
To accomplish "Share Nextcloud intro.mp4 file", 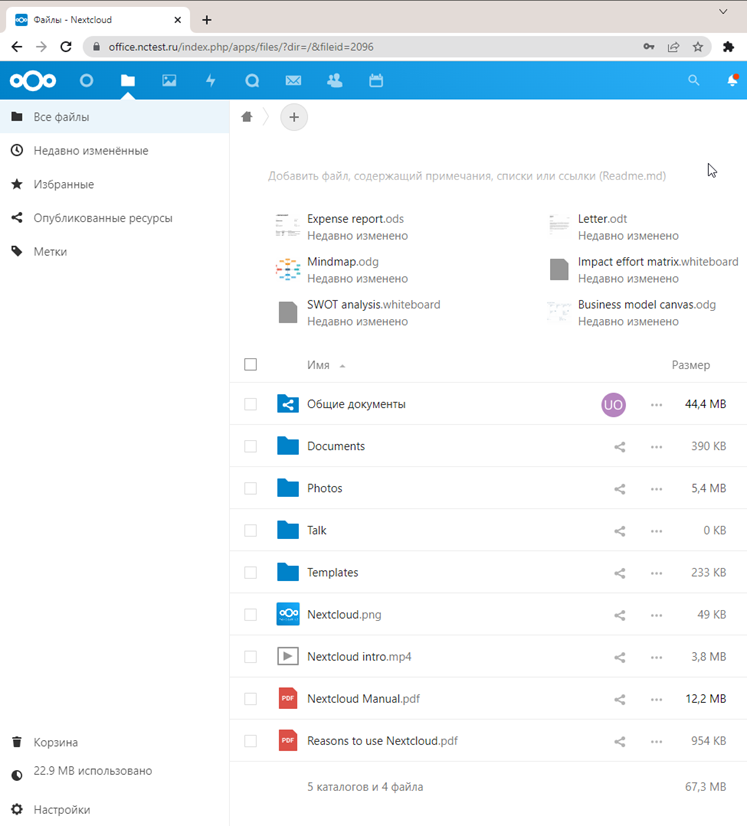I will tap(620, 657).
